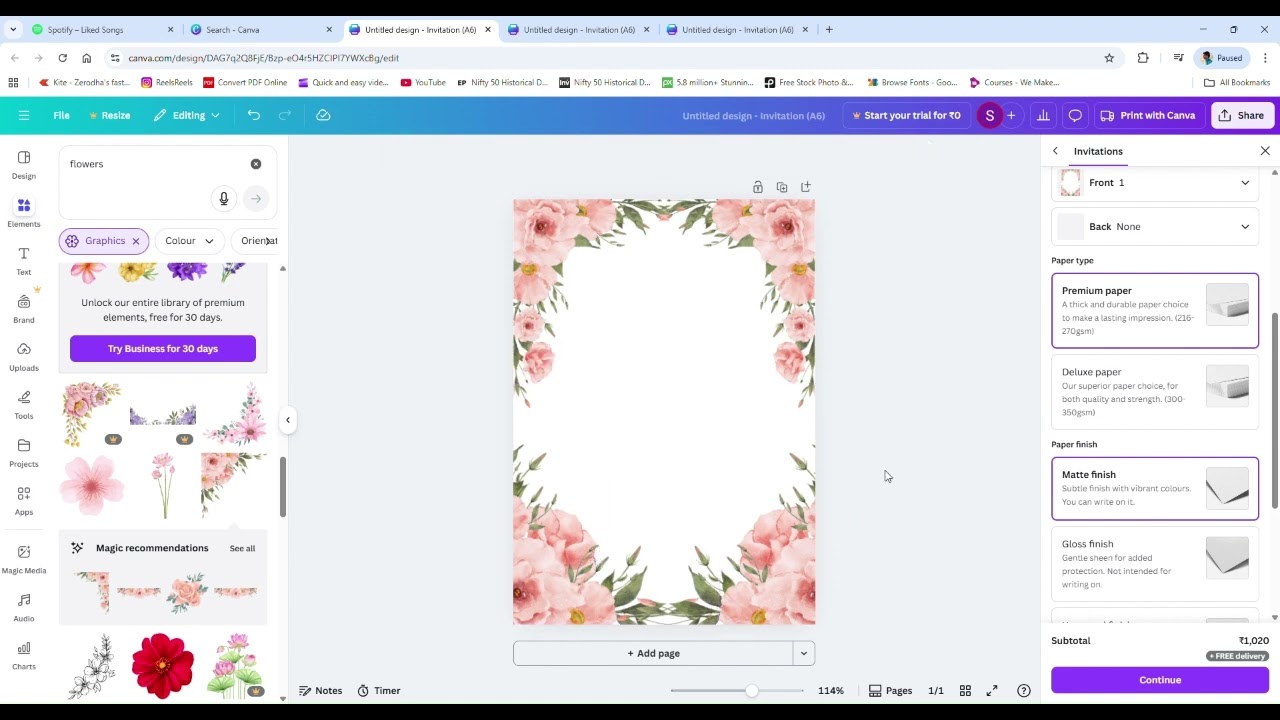Open the Uploads panel

[x=24, y=357]
